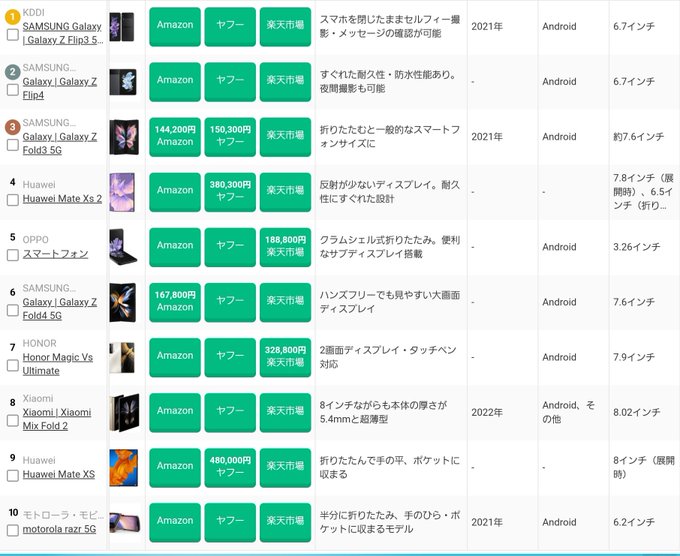This screenshot has width=680, height=556.
Task: Click the motorola razr 5G image
Action: pyautogui.click(x=125, y=522)
